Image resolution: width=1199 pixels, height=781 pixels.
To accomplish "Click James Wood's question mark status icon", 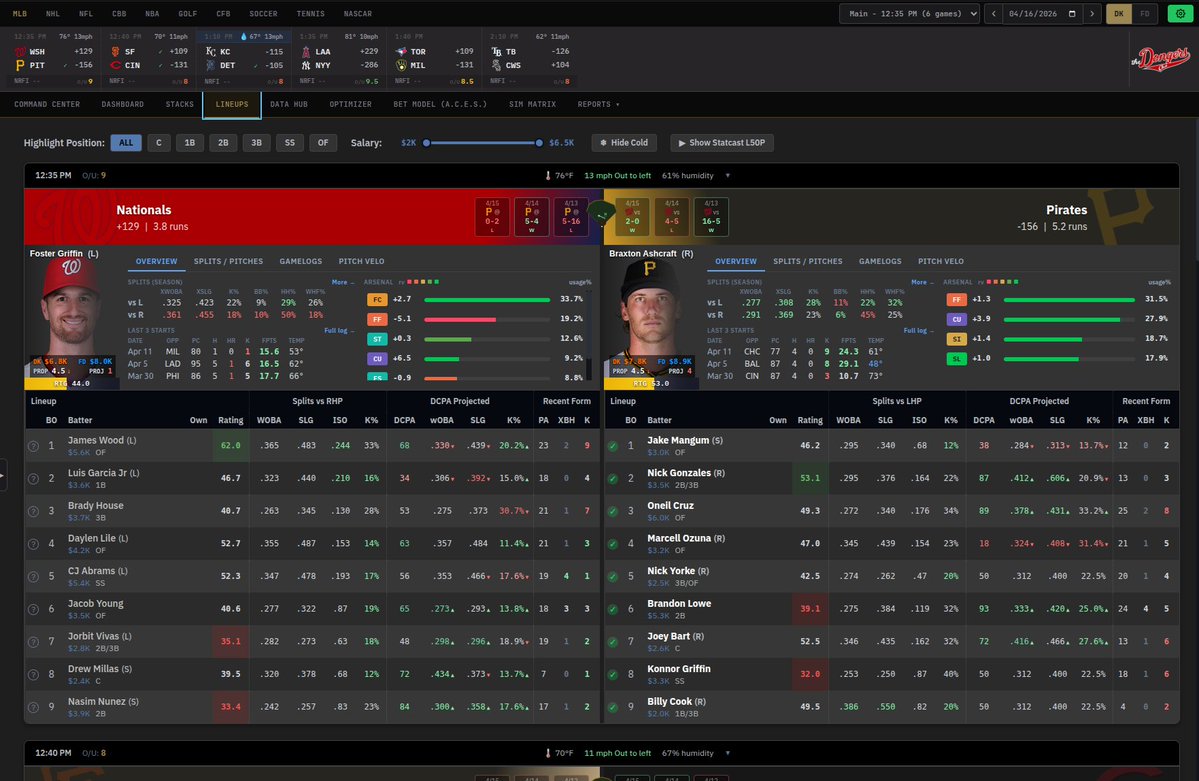I will point(33,446).
